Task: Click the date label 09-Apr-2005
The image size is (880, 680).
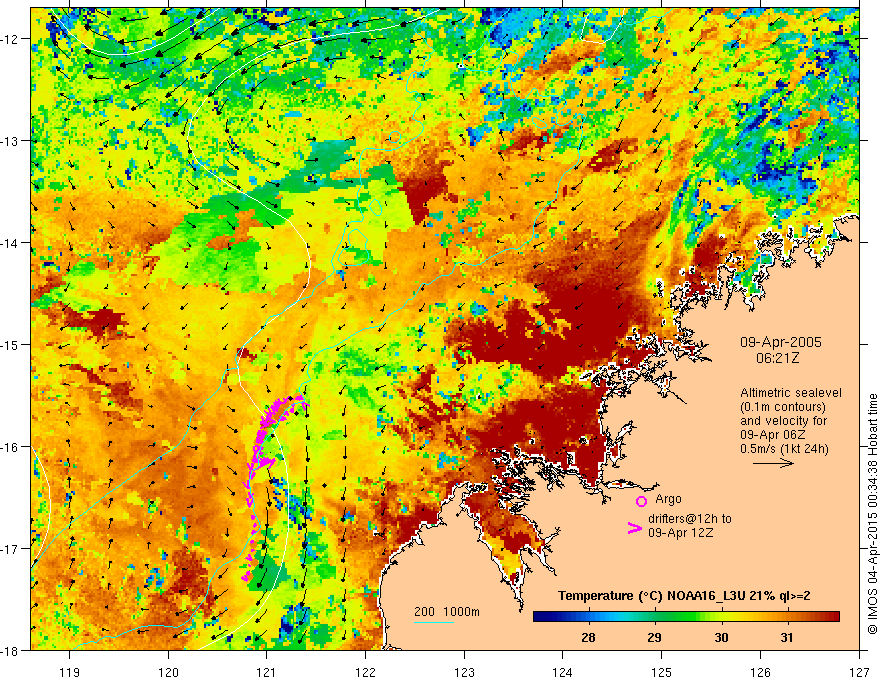Action: (780, 342)
